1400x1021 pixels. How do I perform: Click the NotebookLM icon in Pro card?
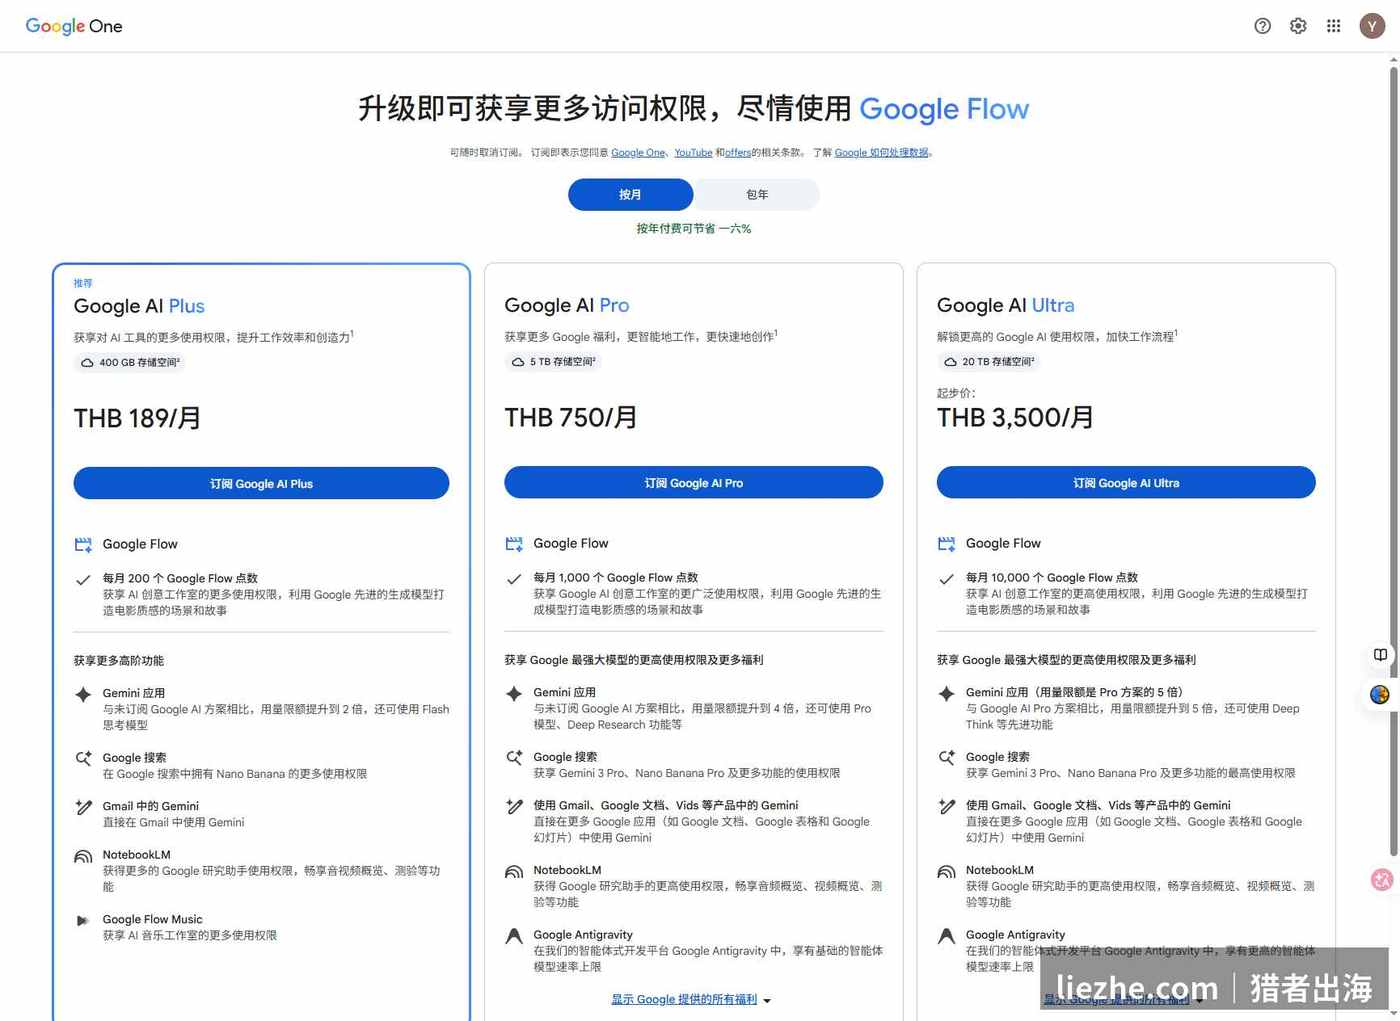514,872
